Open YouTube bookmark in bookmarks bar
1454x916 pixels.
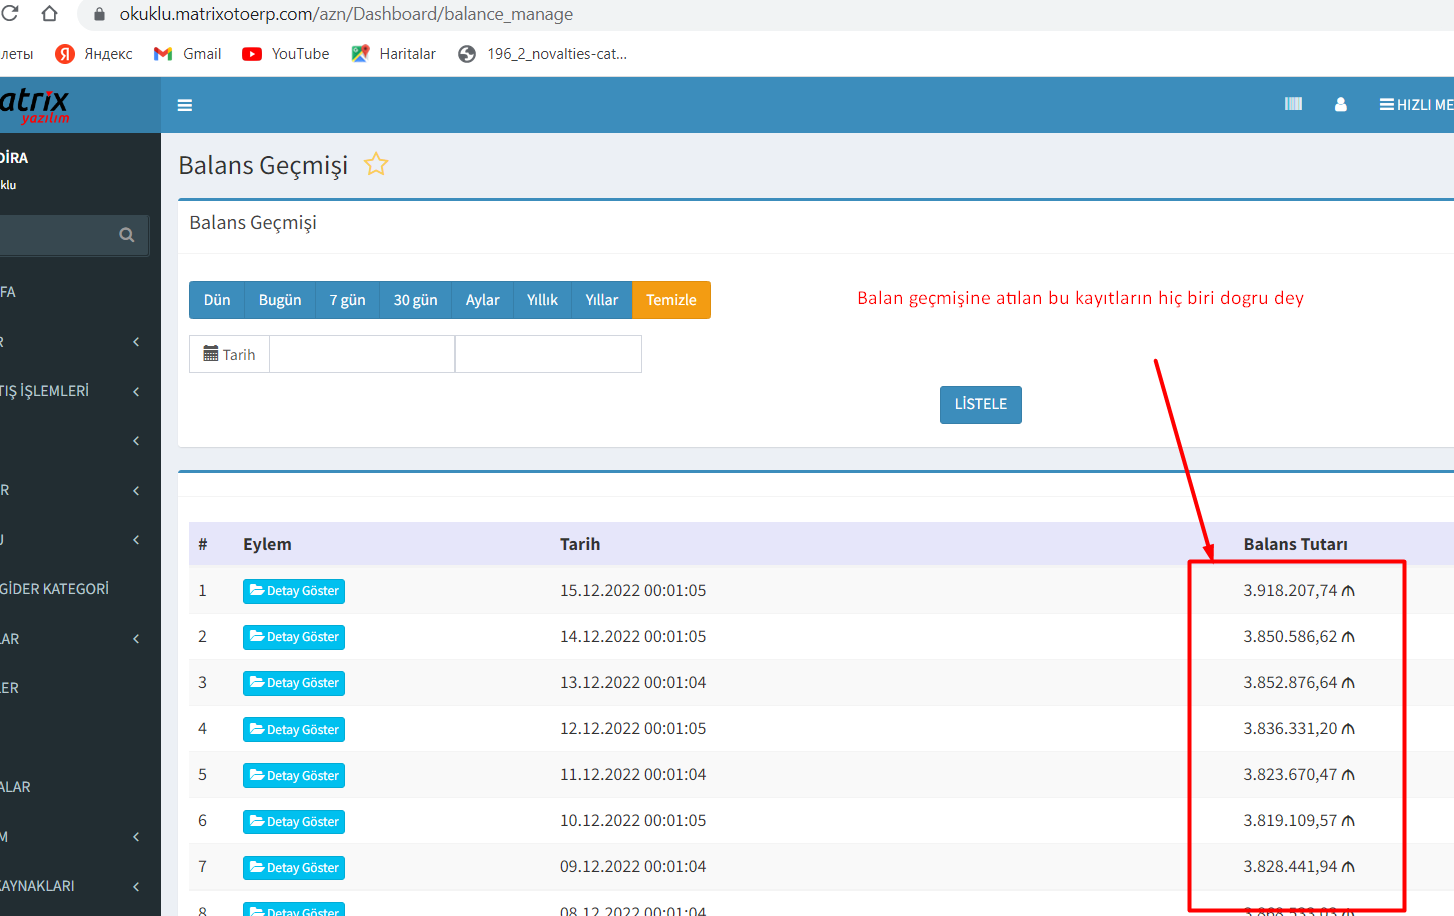point(286,54)
